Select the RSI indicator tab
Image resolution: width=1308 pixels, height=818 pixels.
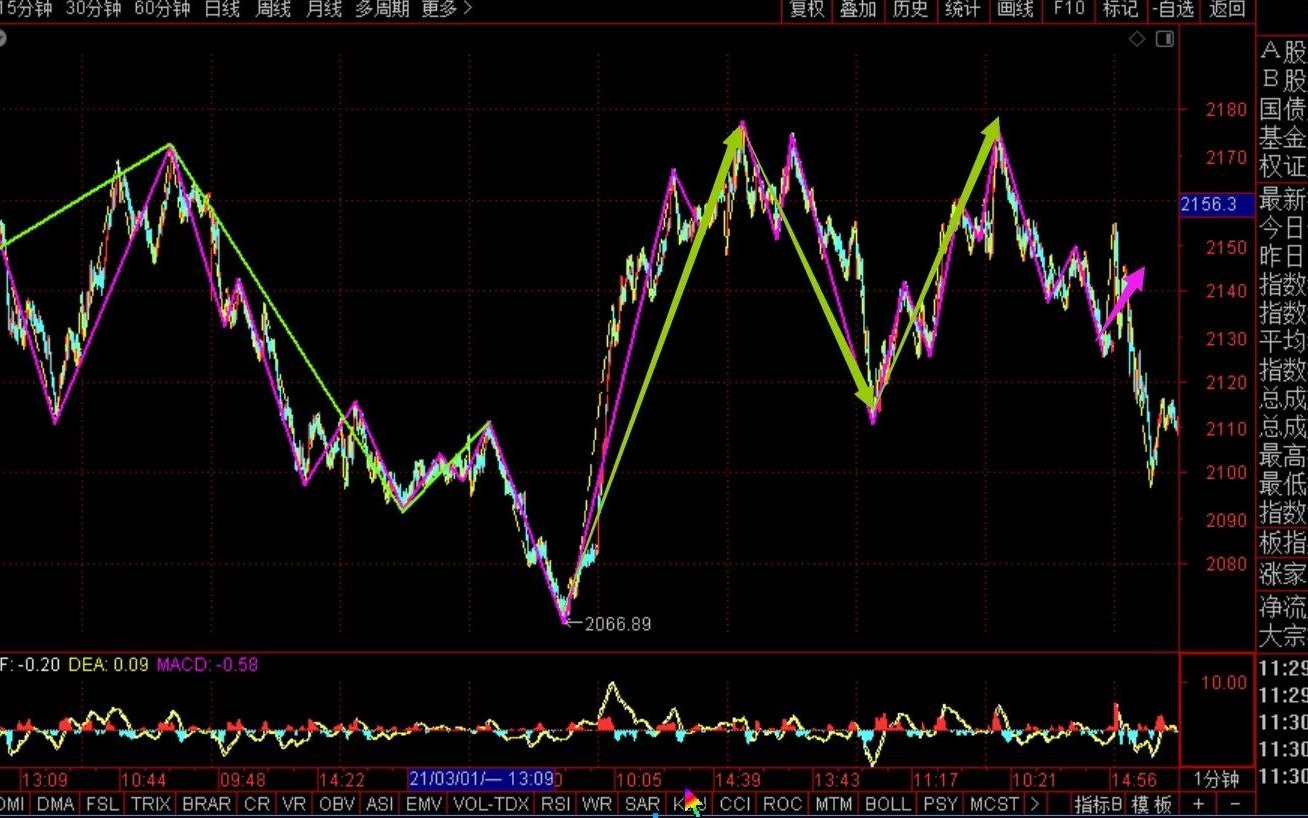point(555,804)
